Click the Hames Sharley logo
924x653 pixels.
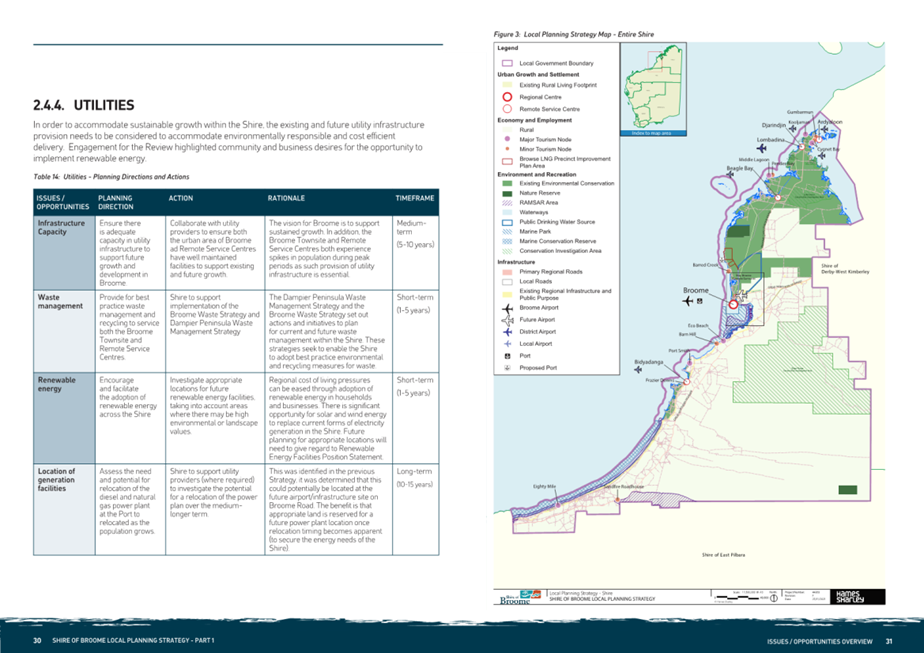pos(850,596)
